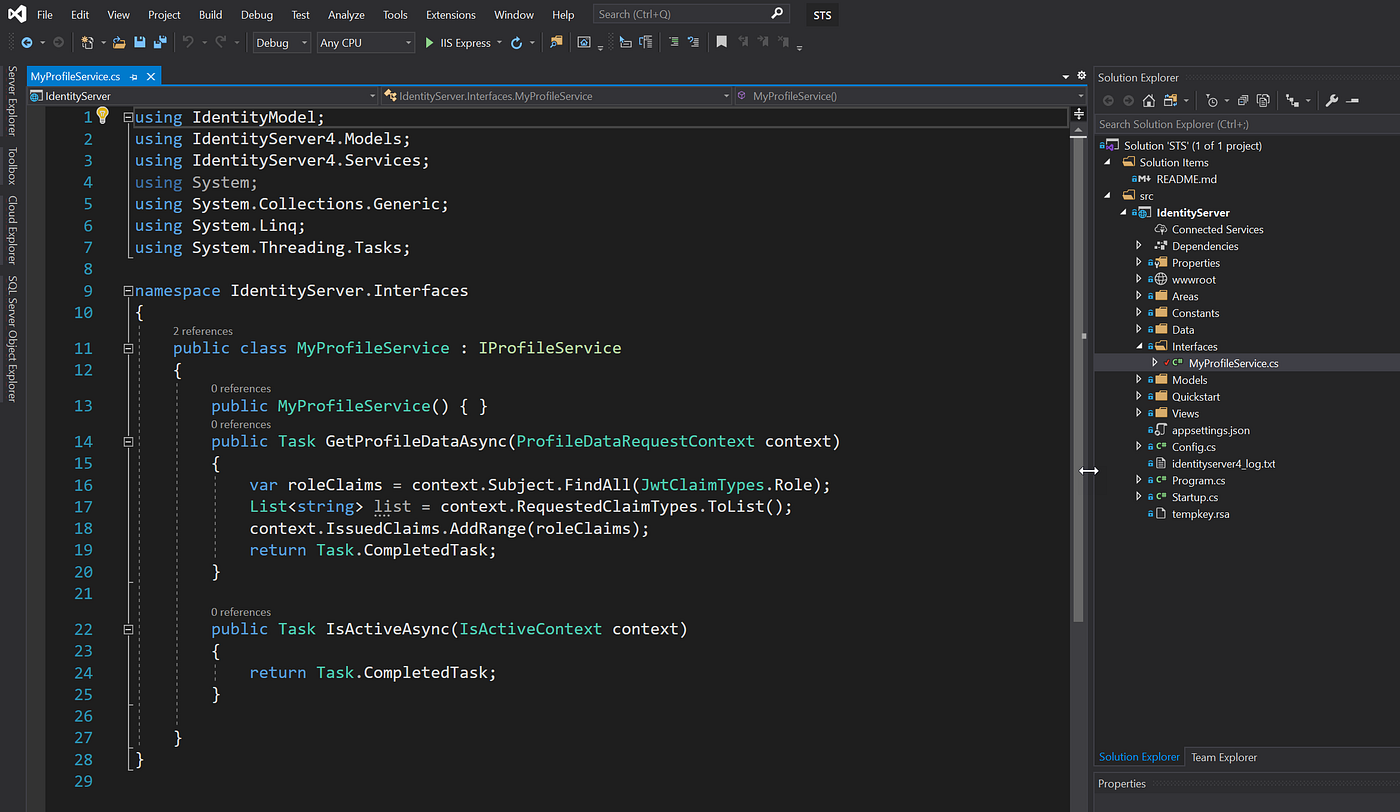Click the Properties wrench icon in Solution Explorer
The width and height of the screenshot is (1400, 812).
click(x=1333, y=100)
